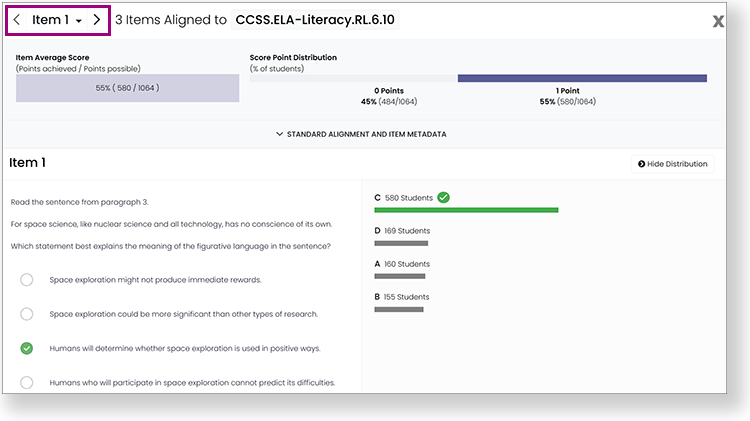Click the B 155 Students bar
Screen dimensions: 750x421
pyautogui.click(x=400, y=309)
